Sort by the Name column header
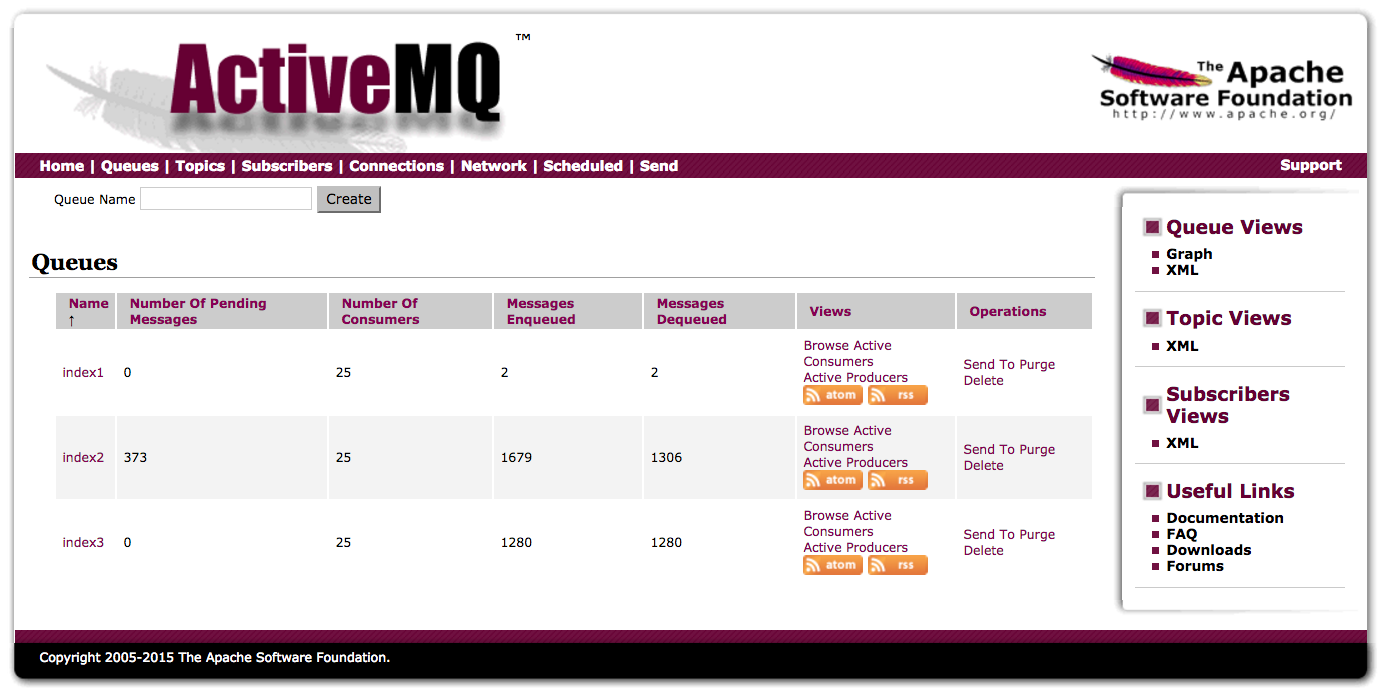Screen dimensions: 1382x693 point(89,303)
